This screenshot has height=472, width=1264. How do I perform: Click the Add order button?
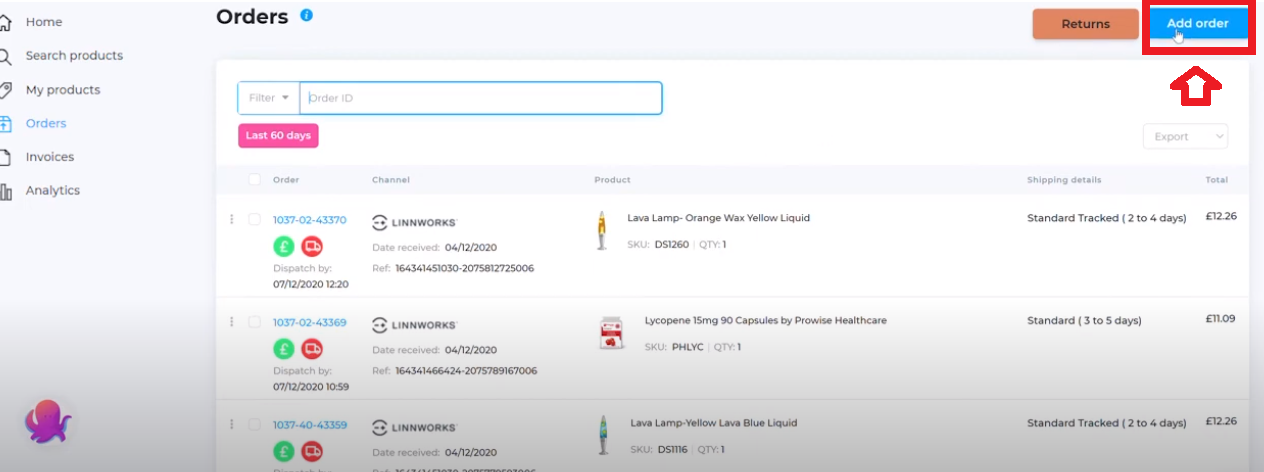1198,23
